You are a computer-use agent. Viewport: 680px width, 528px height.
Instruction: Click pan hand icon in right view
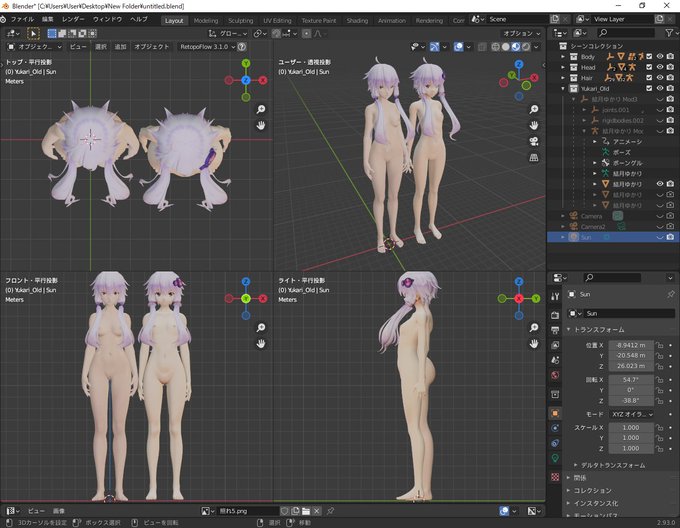click(x=534, y=343)
